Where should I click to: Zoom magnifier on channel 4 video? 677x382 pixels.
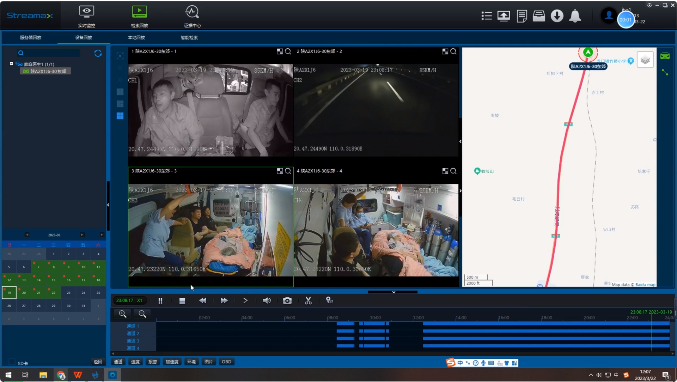pyautogui.click(x=453, y=171)
